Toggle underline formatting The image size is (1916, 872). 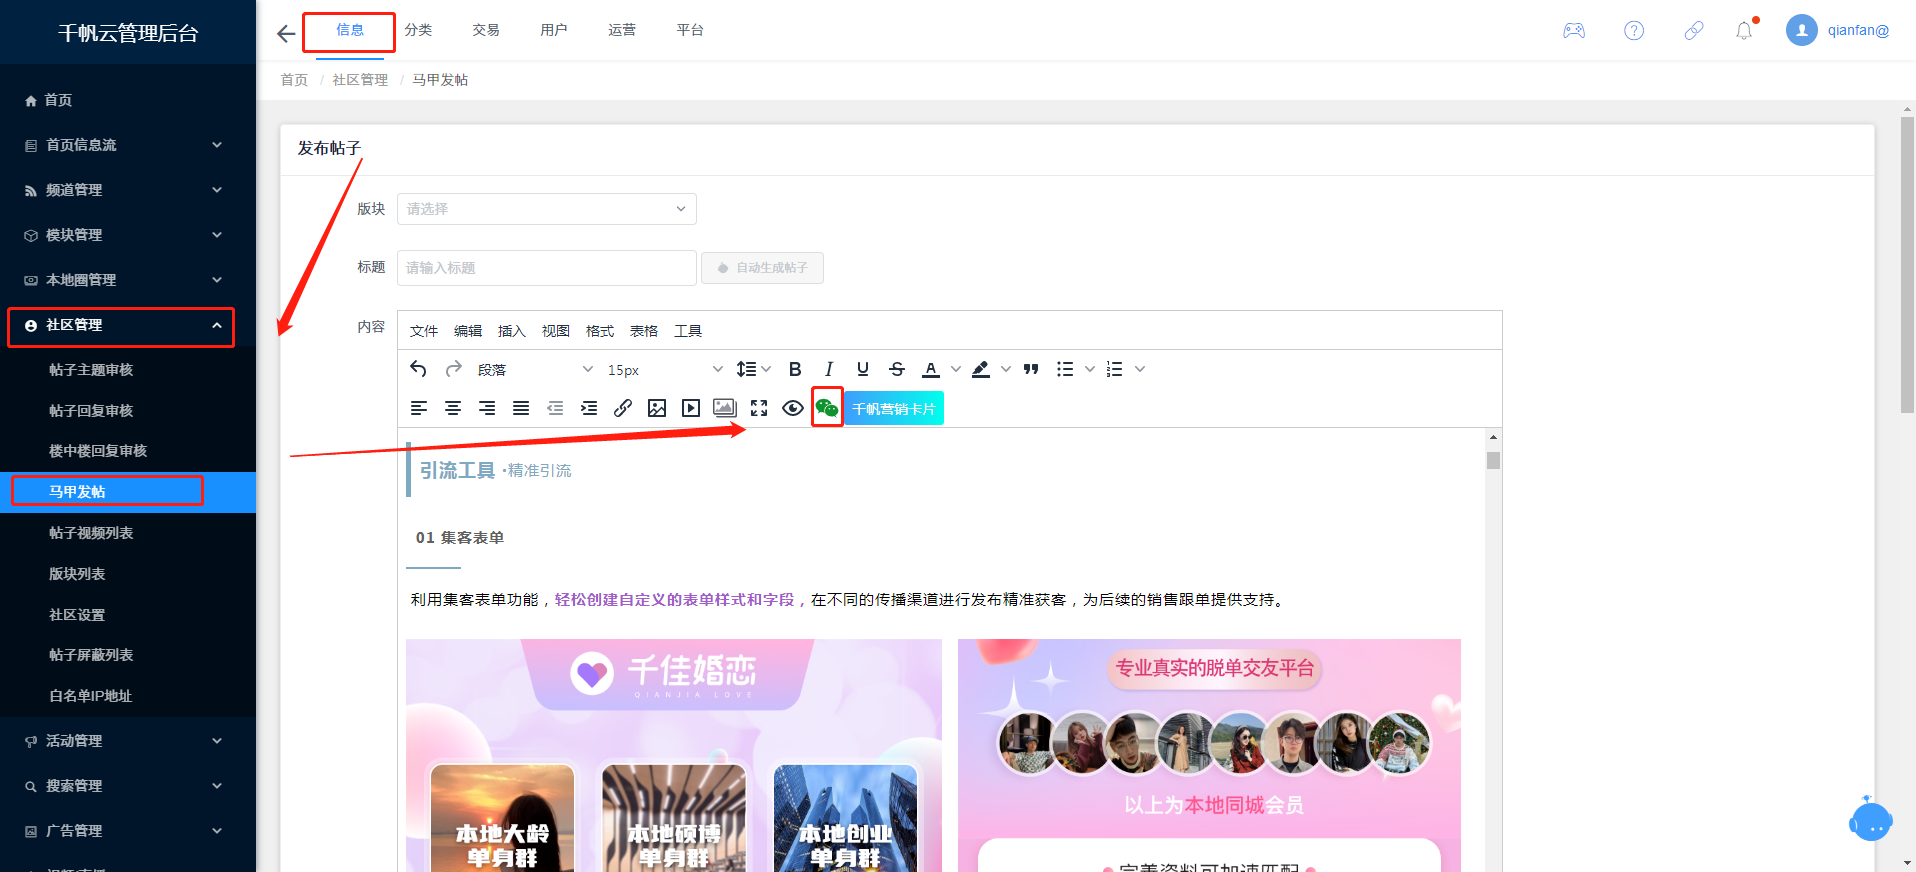click(863, 369)
